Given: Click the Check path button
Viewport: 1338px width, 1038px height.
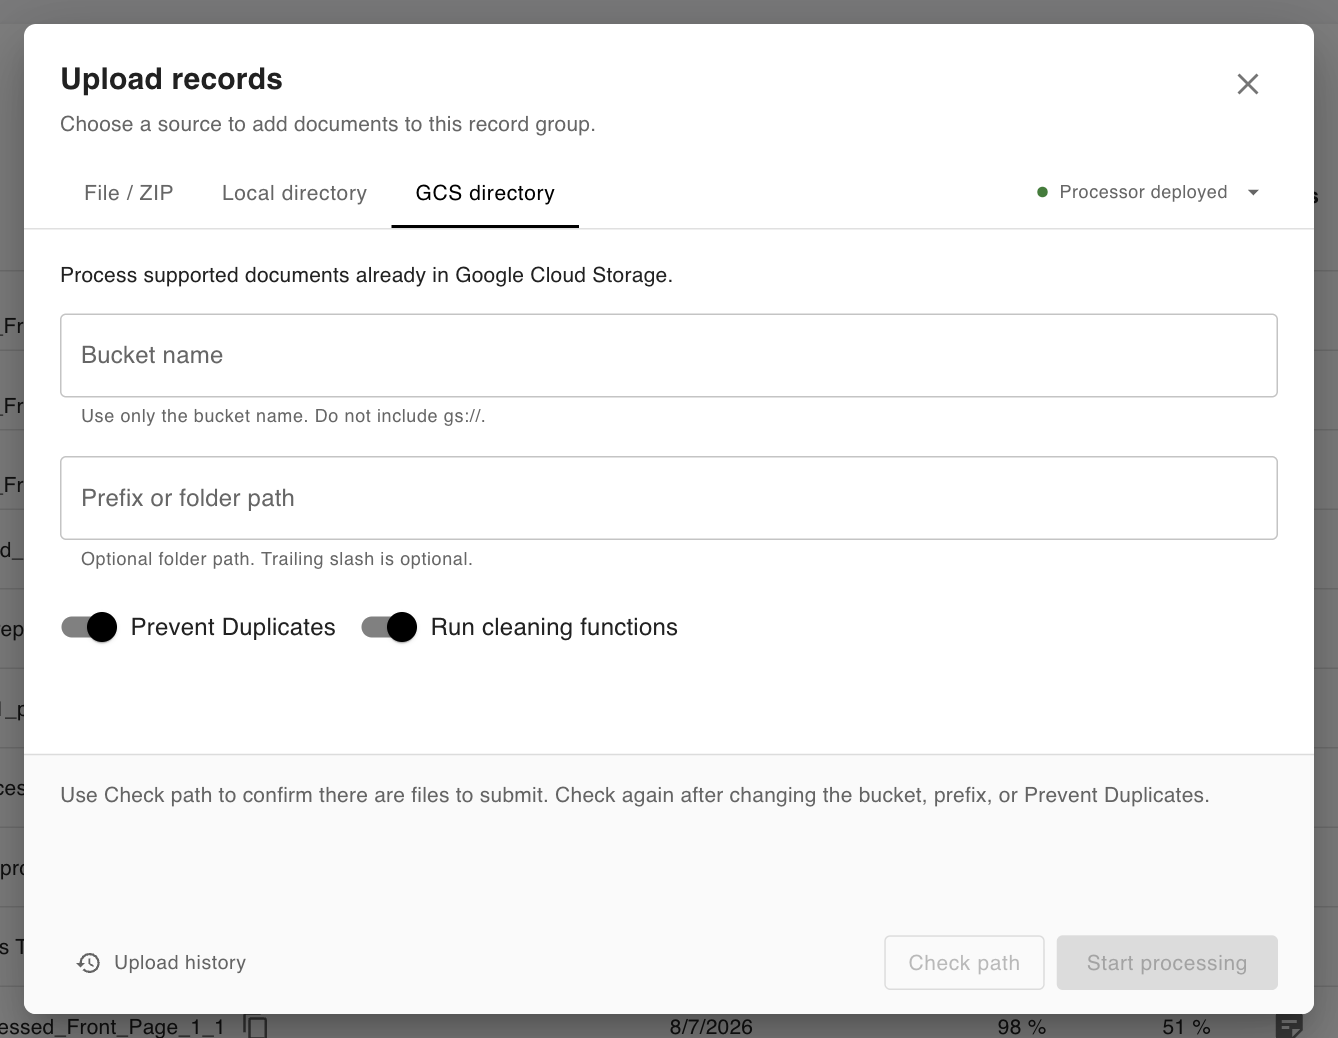Looking at the screenshot, I should (x=964, y=963).
